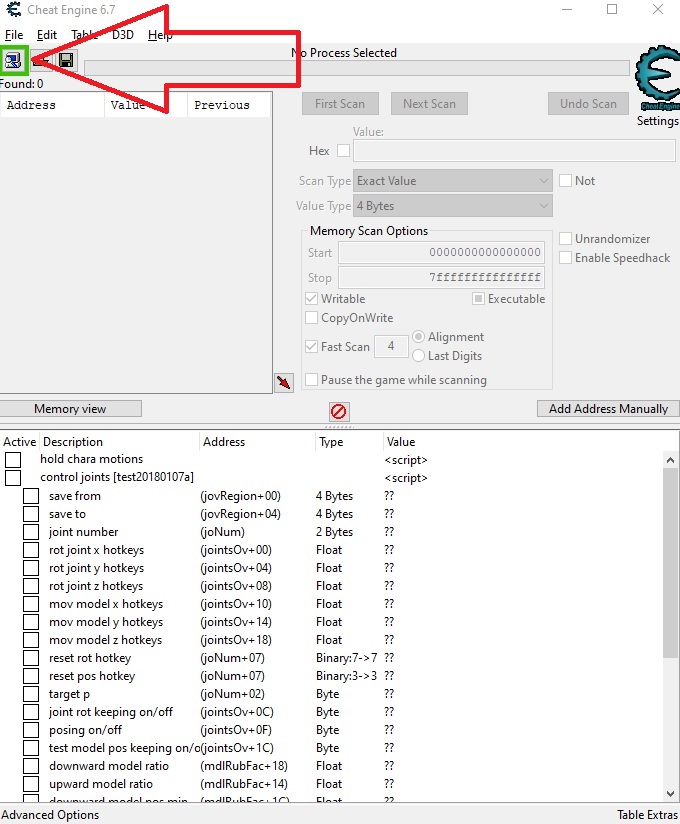The width and height of the screenshot is (680, 824).
Task: Click the (jointsOv+08) address cell
Action: (236, 586)
